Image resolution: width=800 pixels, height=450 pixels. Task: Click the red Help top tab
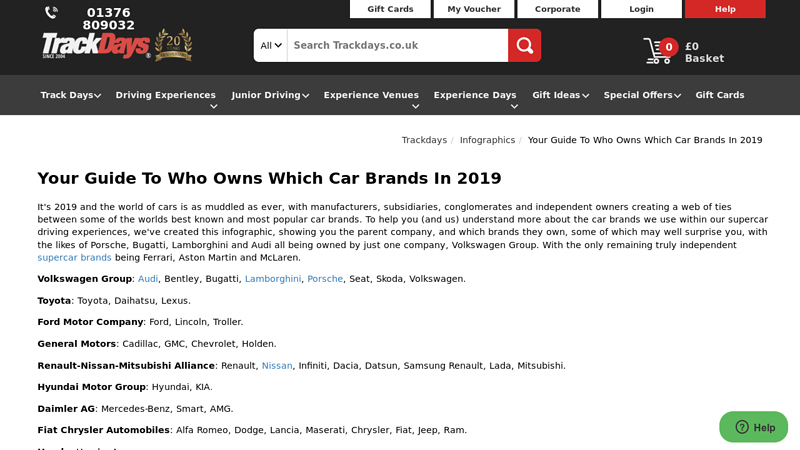pyautogui.click(x=725, y=9)
